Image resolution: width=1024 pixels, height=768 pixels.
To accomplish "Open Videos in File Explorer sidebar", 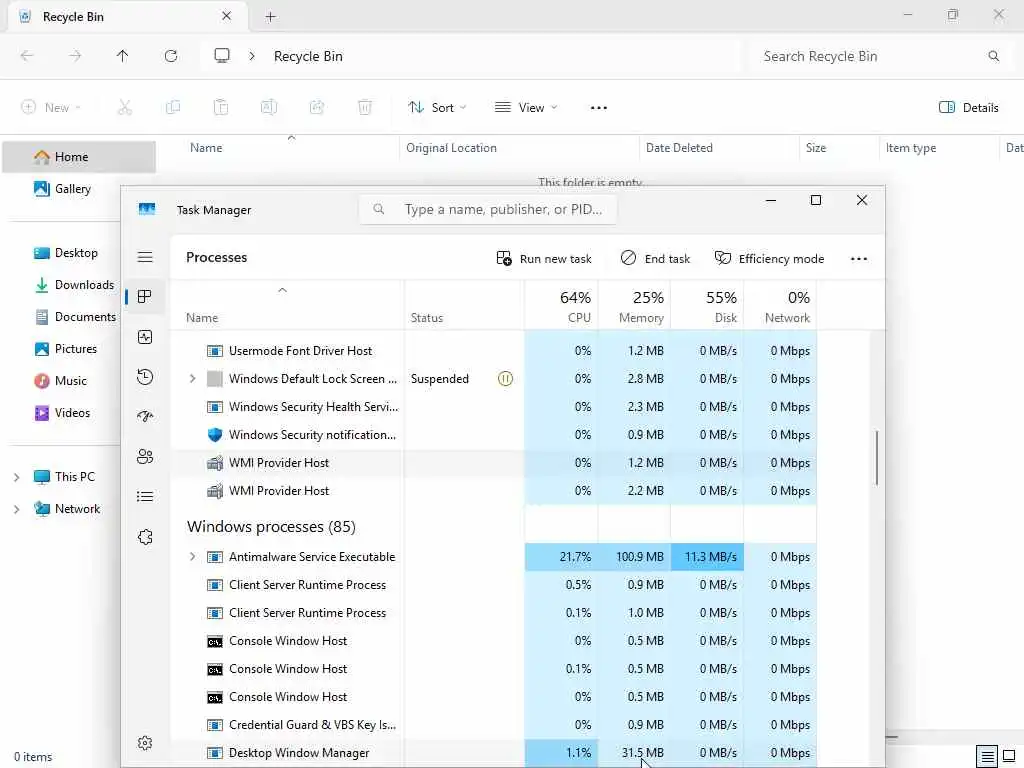I will (x=62, y=413).
